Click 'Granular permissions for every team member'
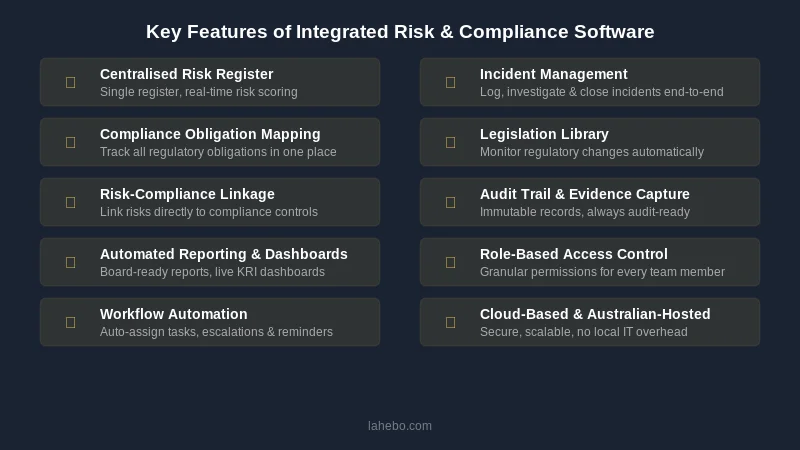This screenshot has width=800, height=450. [602, 272]
